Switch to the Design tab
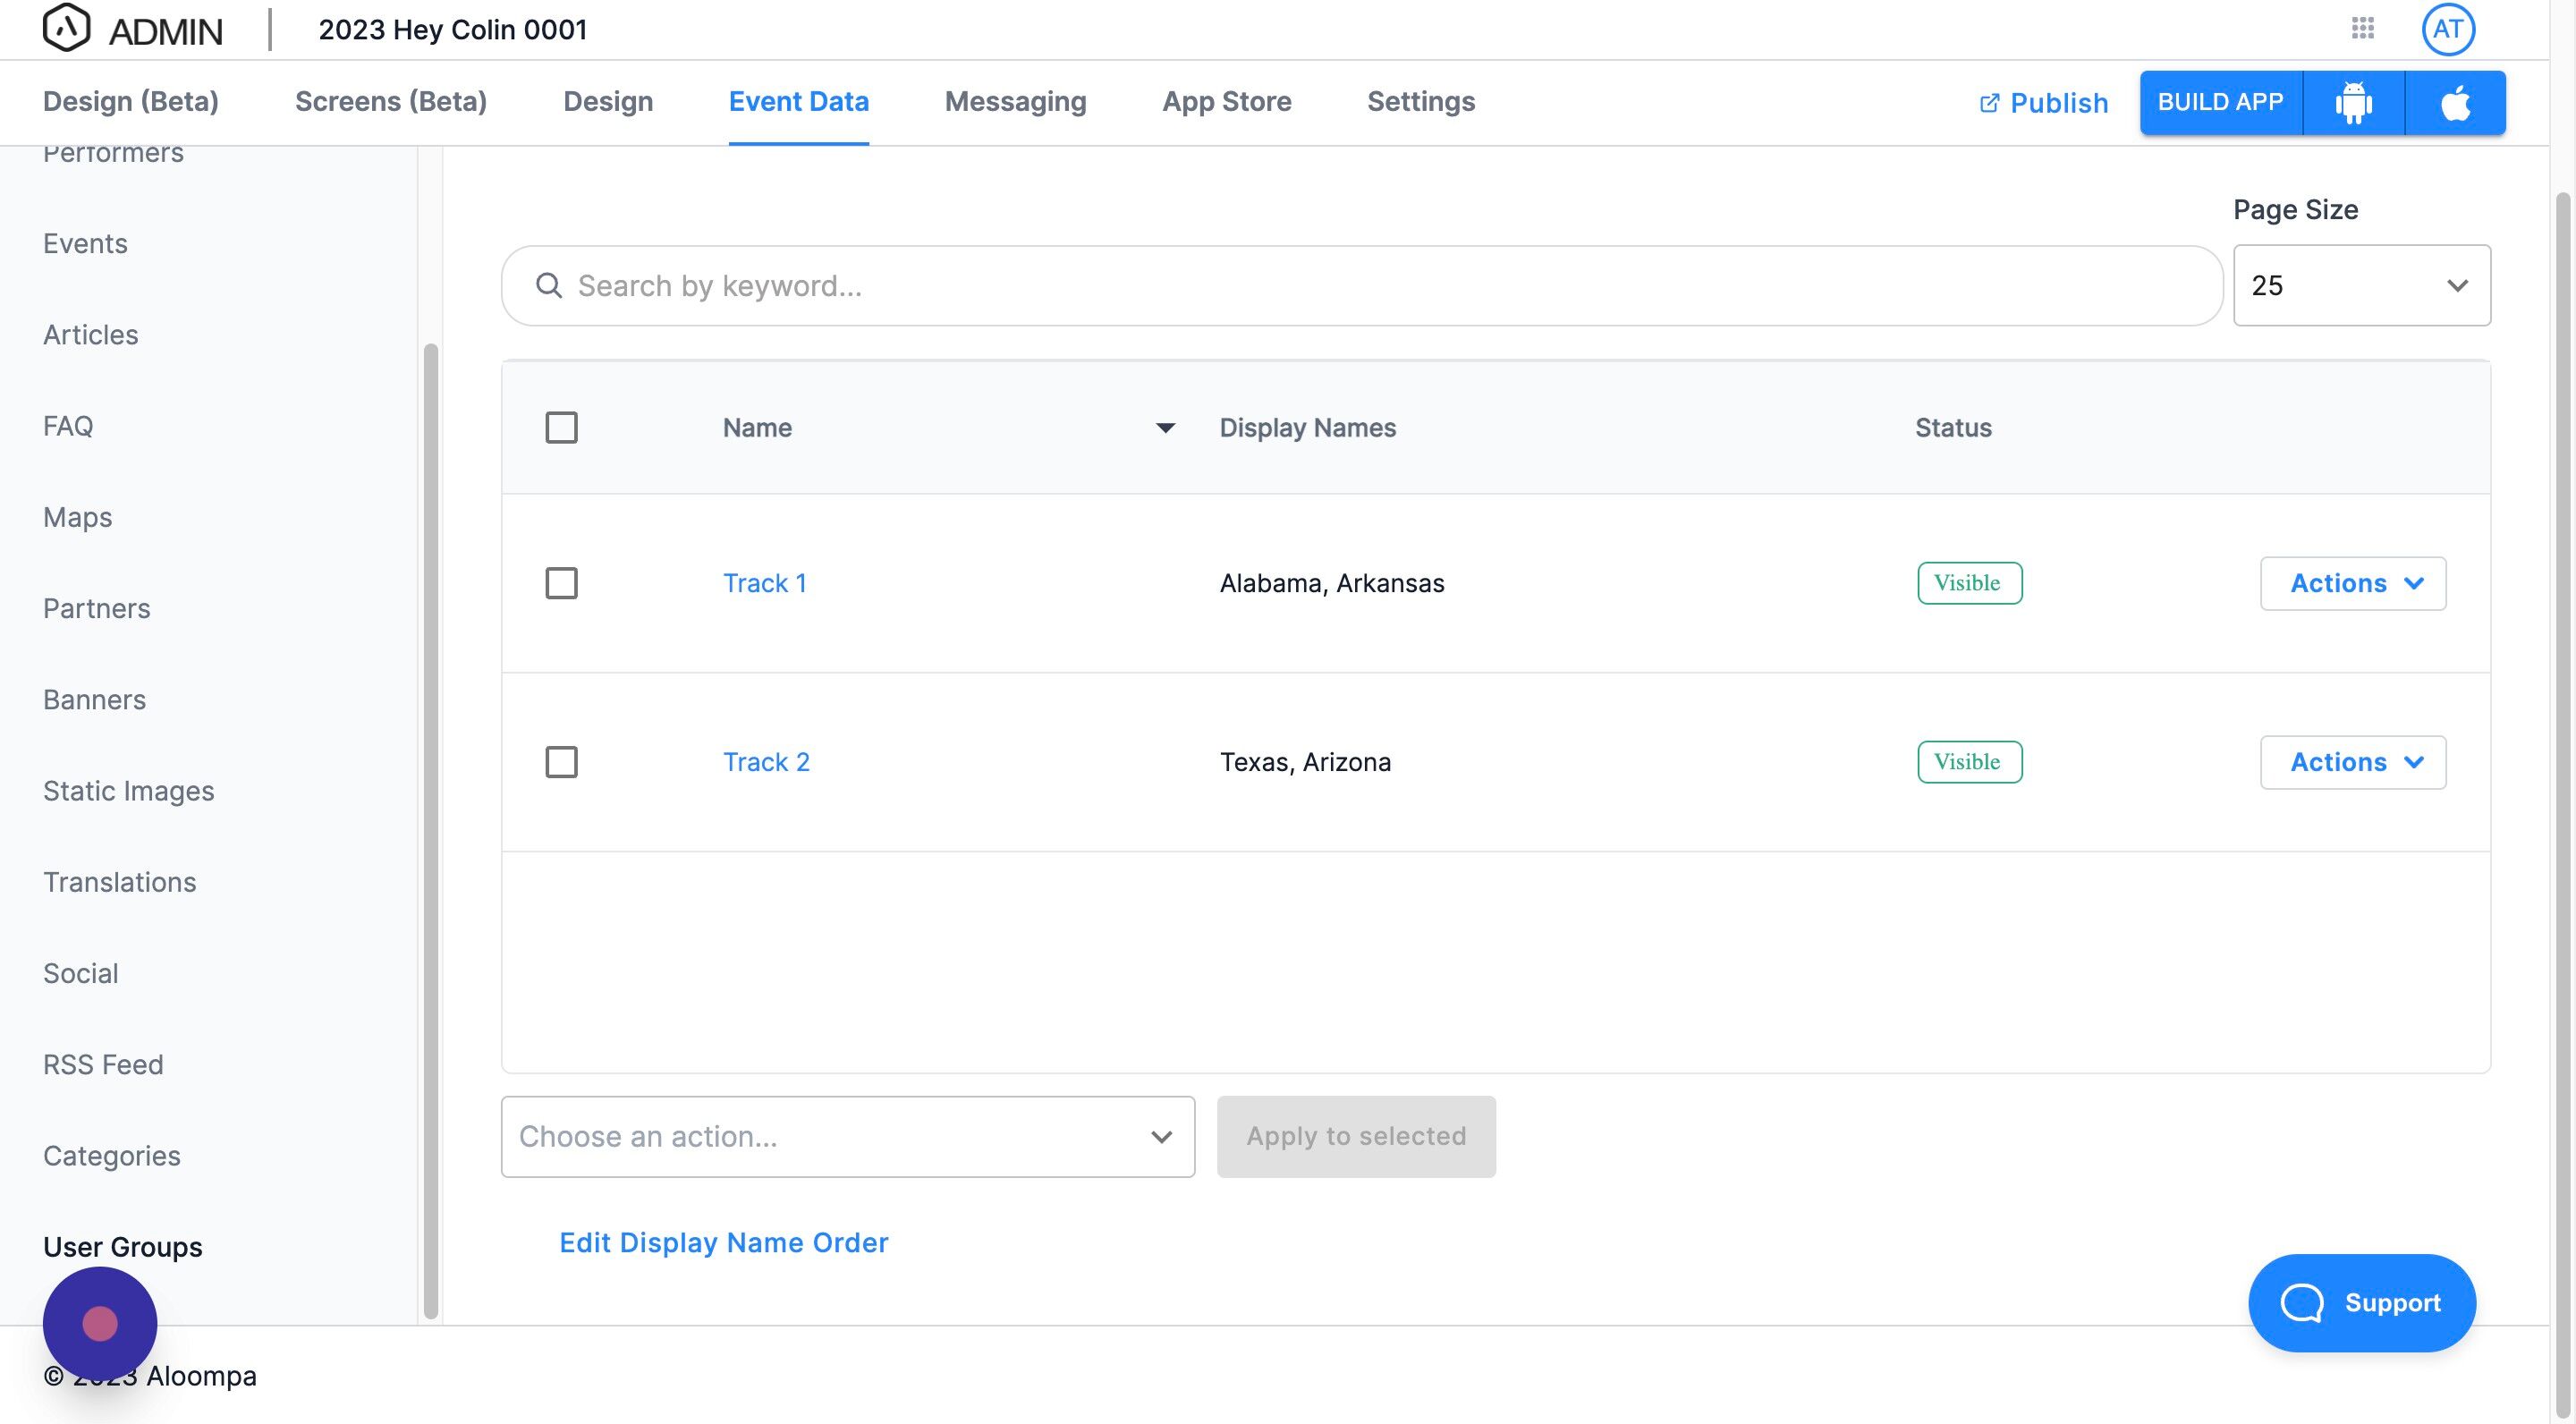The width and height of the screenshot is (2576, 1424). coord(608,102)
